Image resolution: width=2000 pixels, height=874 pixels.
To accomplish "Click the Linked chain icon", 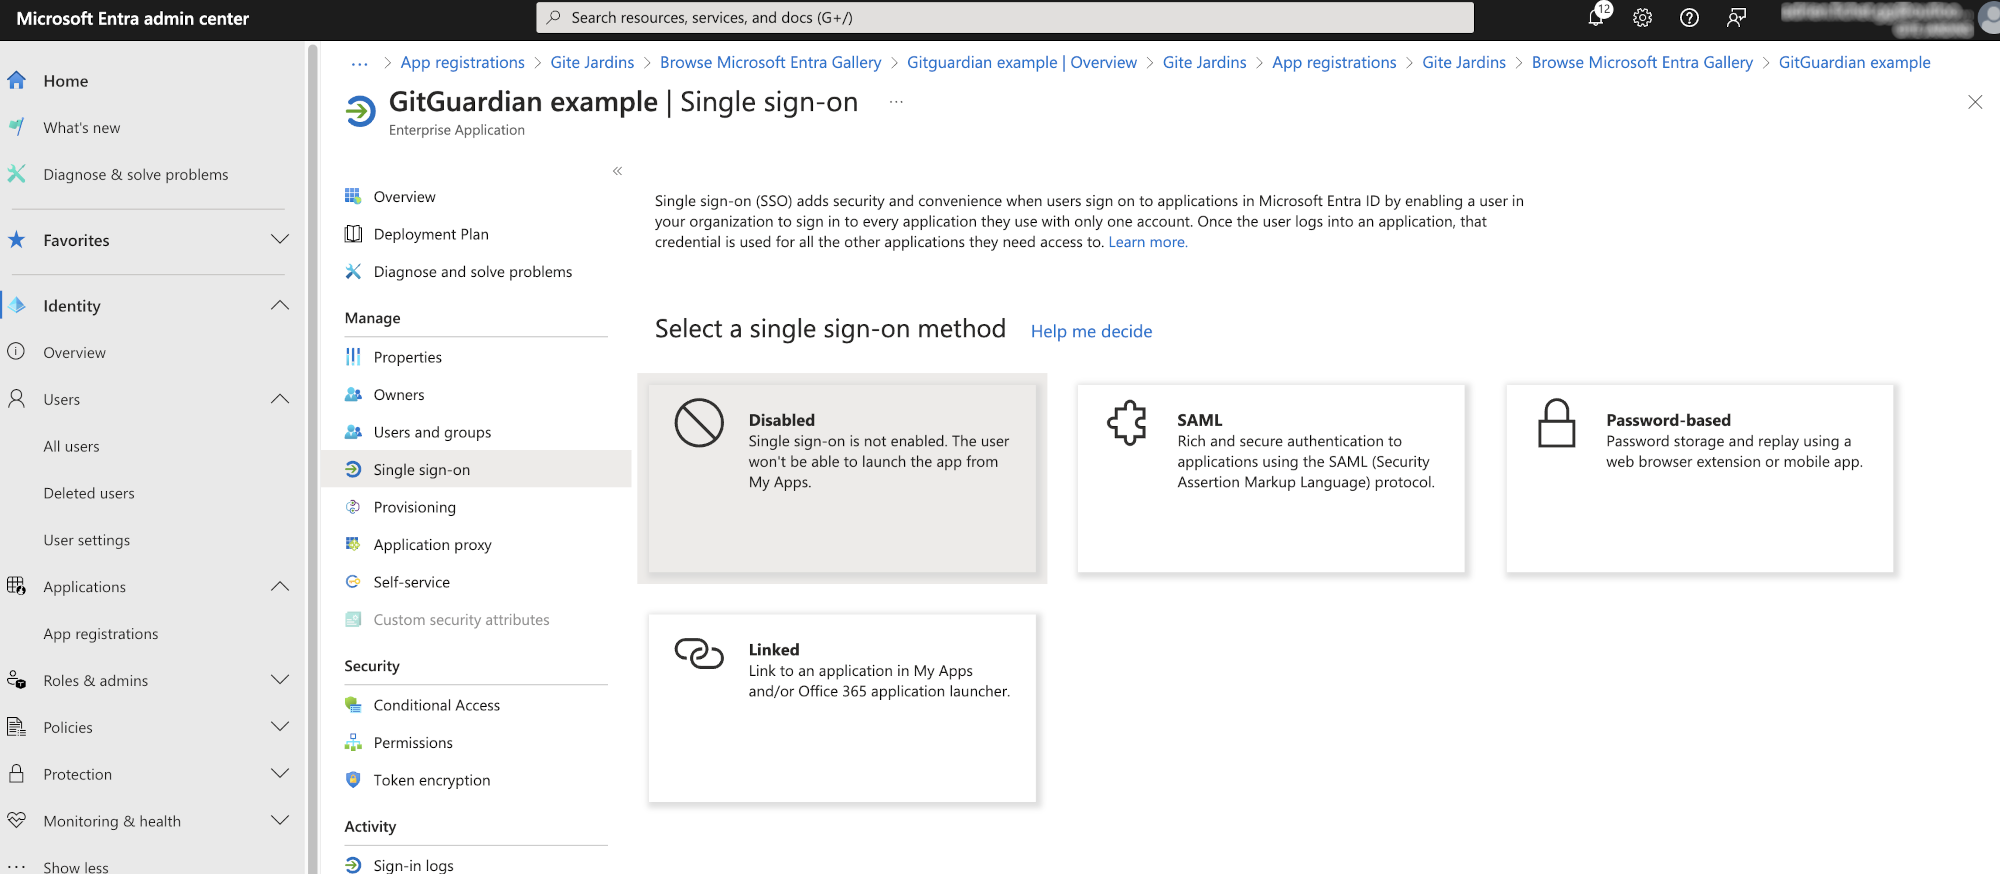I will coord(699,653).
